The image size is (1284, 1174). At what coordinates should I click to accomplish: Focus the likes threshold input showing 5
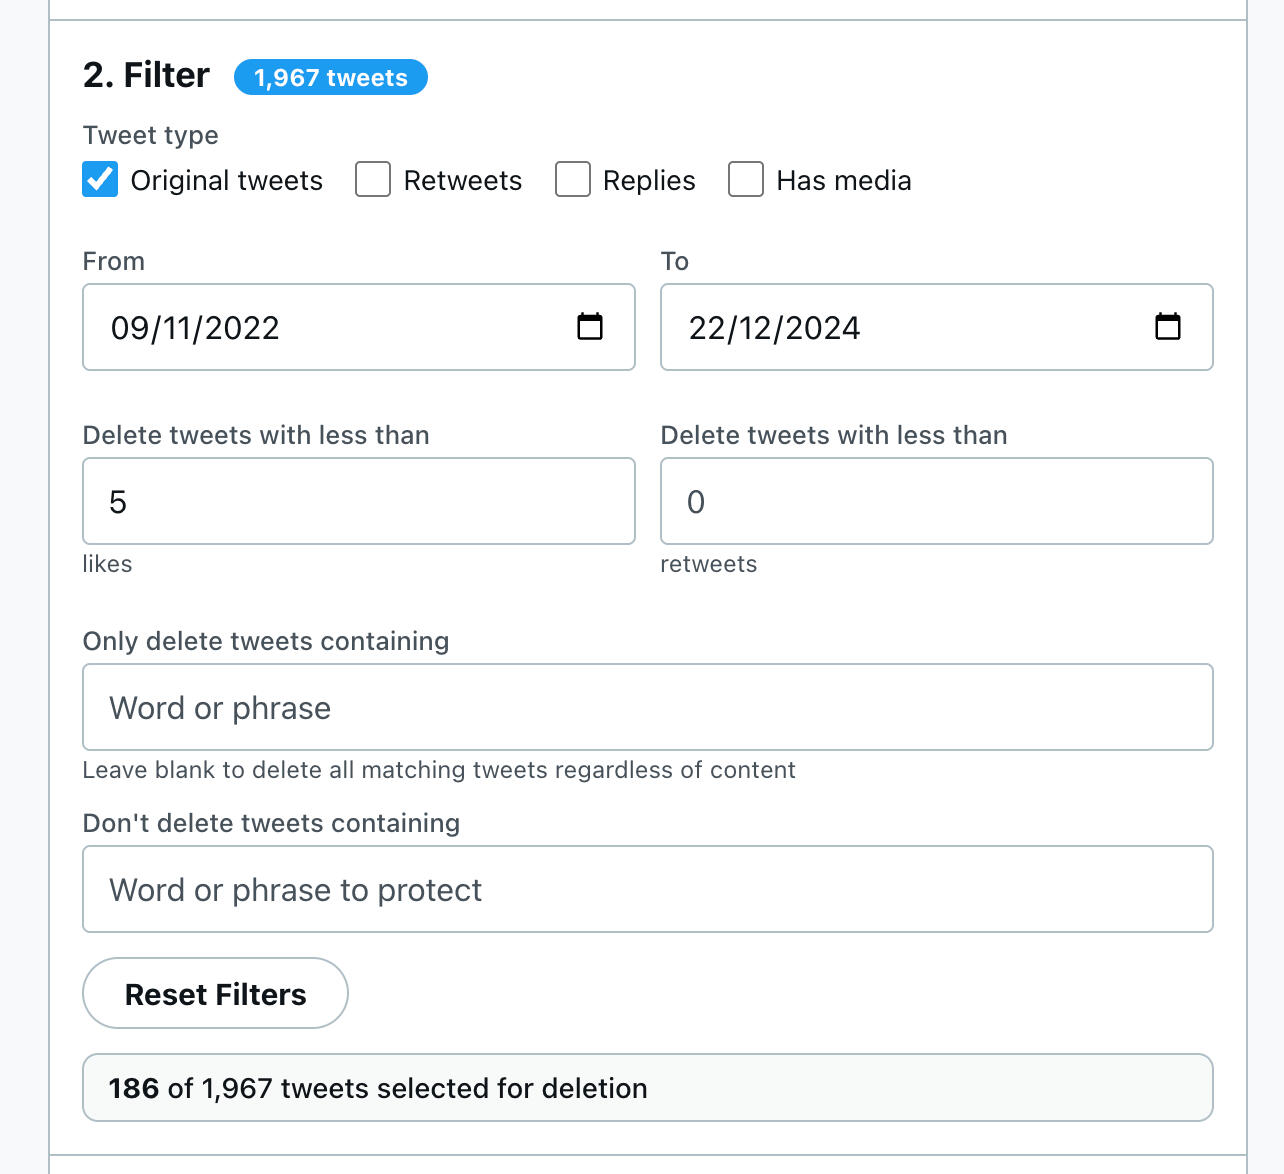pos(358,502)
